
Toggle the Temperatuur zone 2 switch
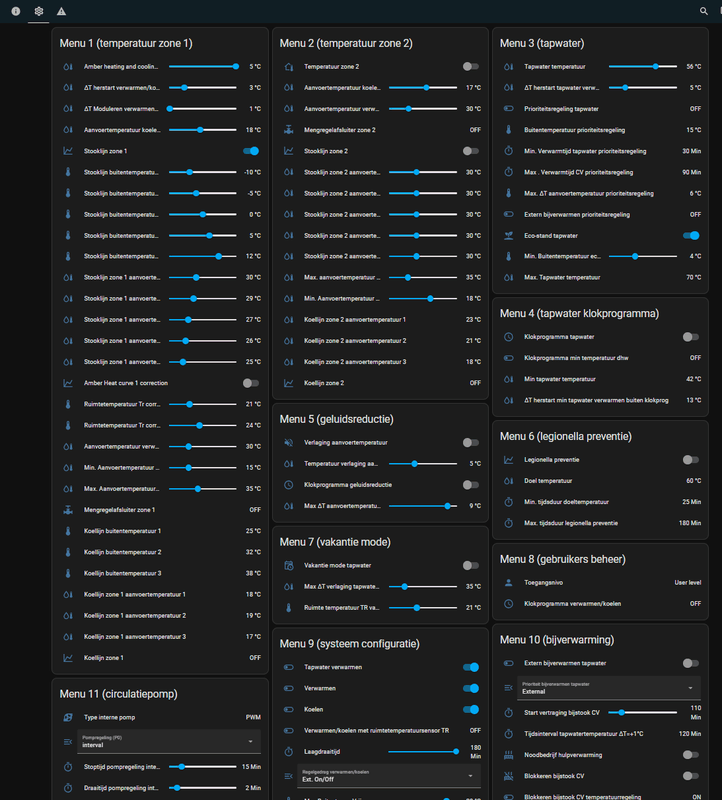pyautogui.click(x=471, y=66)
